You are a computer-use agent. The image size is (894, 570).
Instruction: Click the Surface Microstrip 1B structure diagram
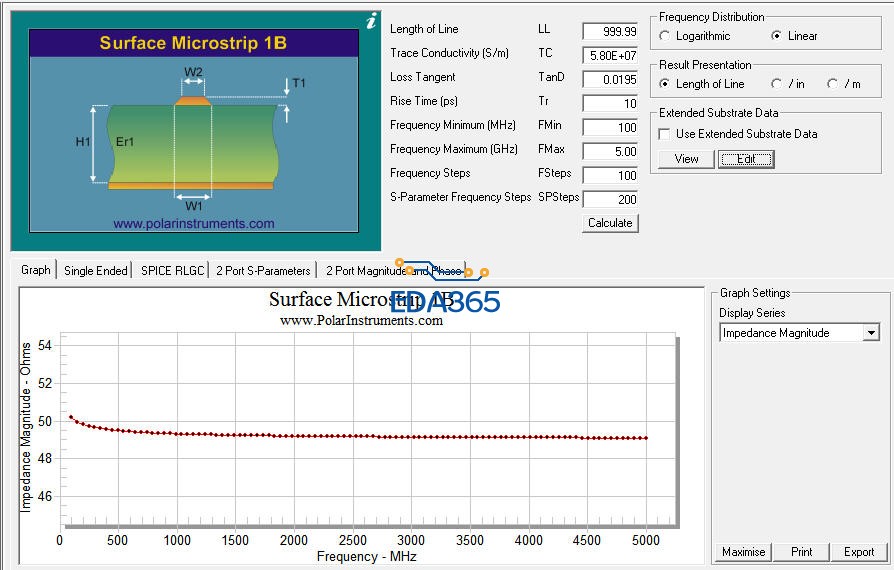[x=194, y=131]
